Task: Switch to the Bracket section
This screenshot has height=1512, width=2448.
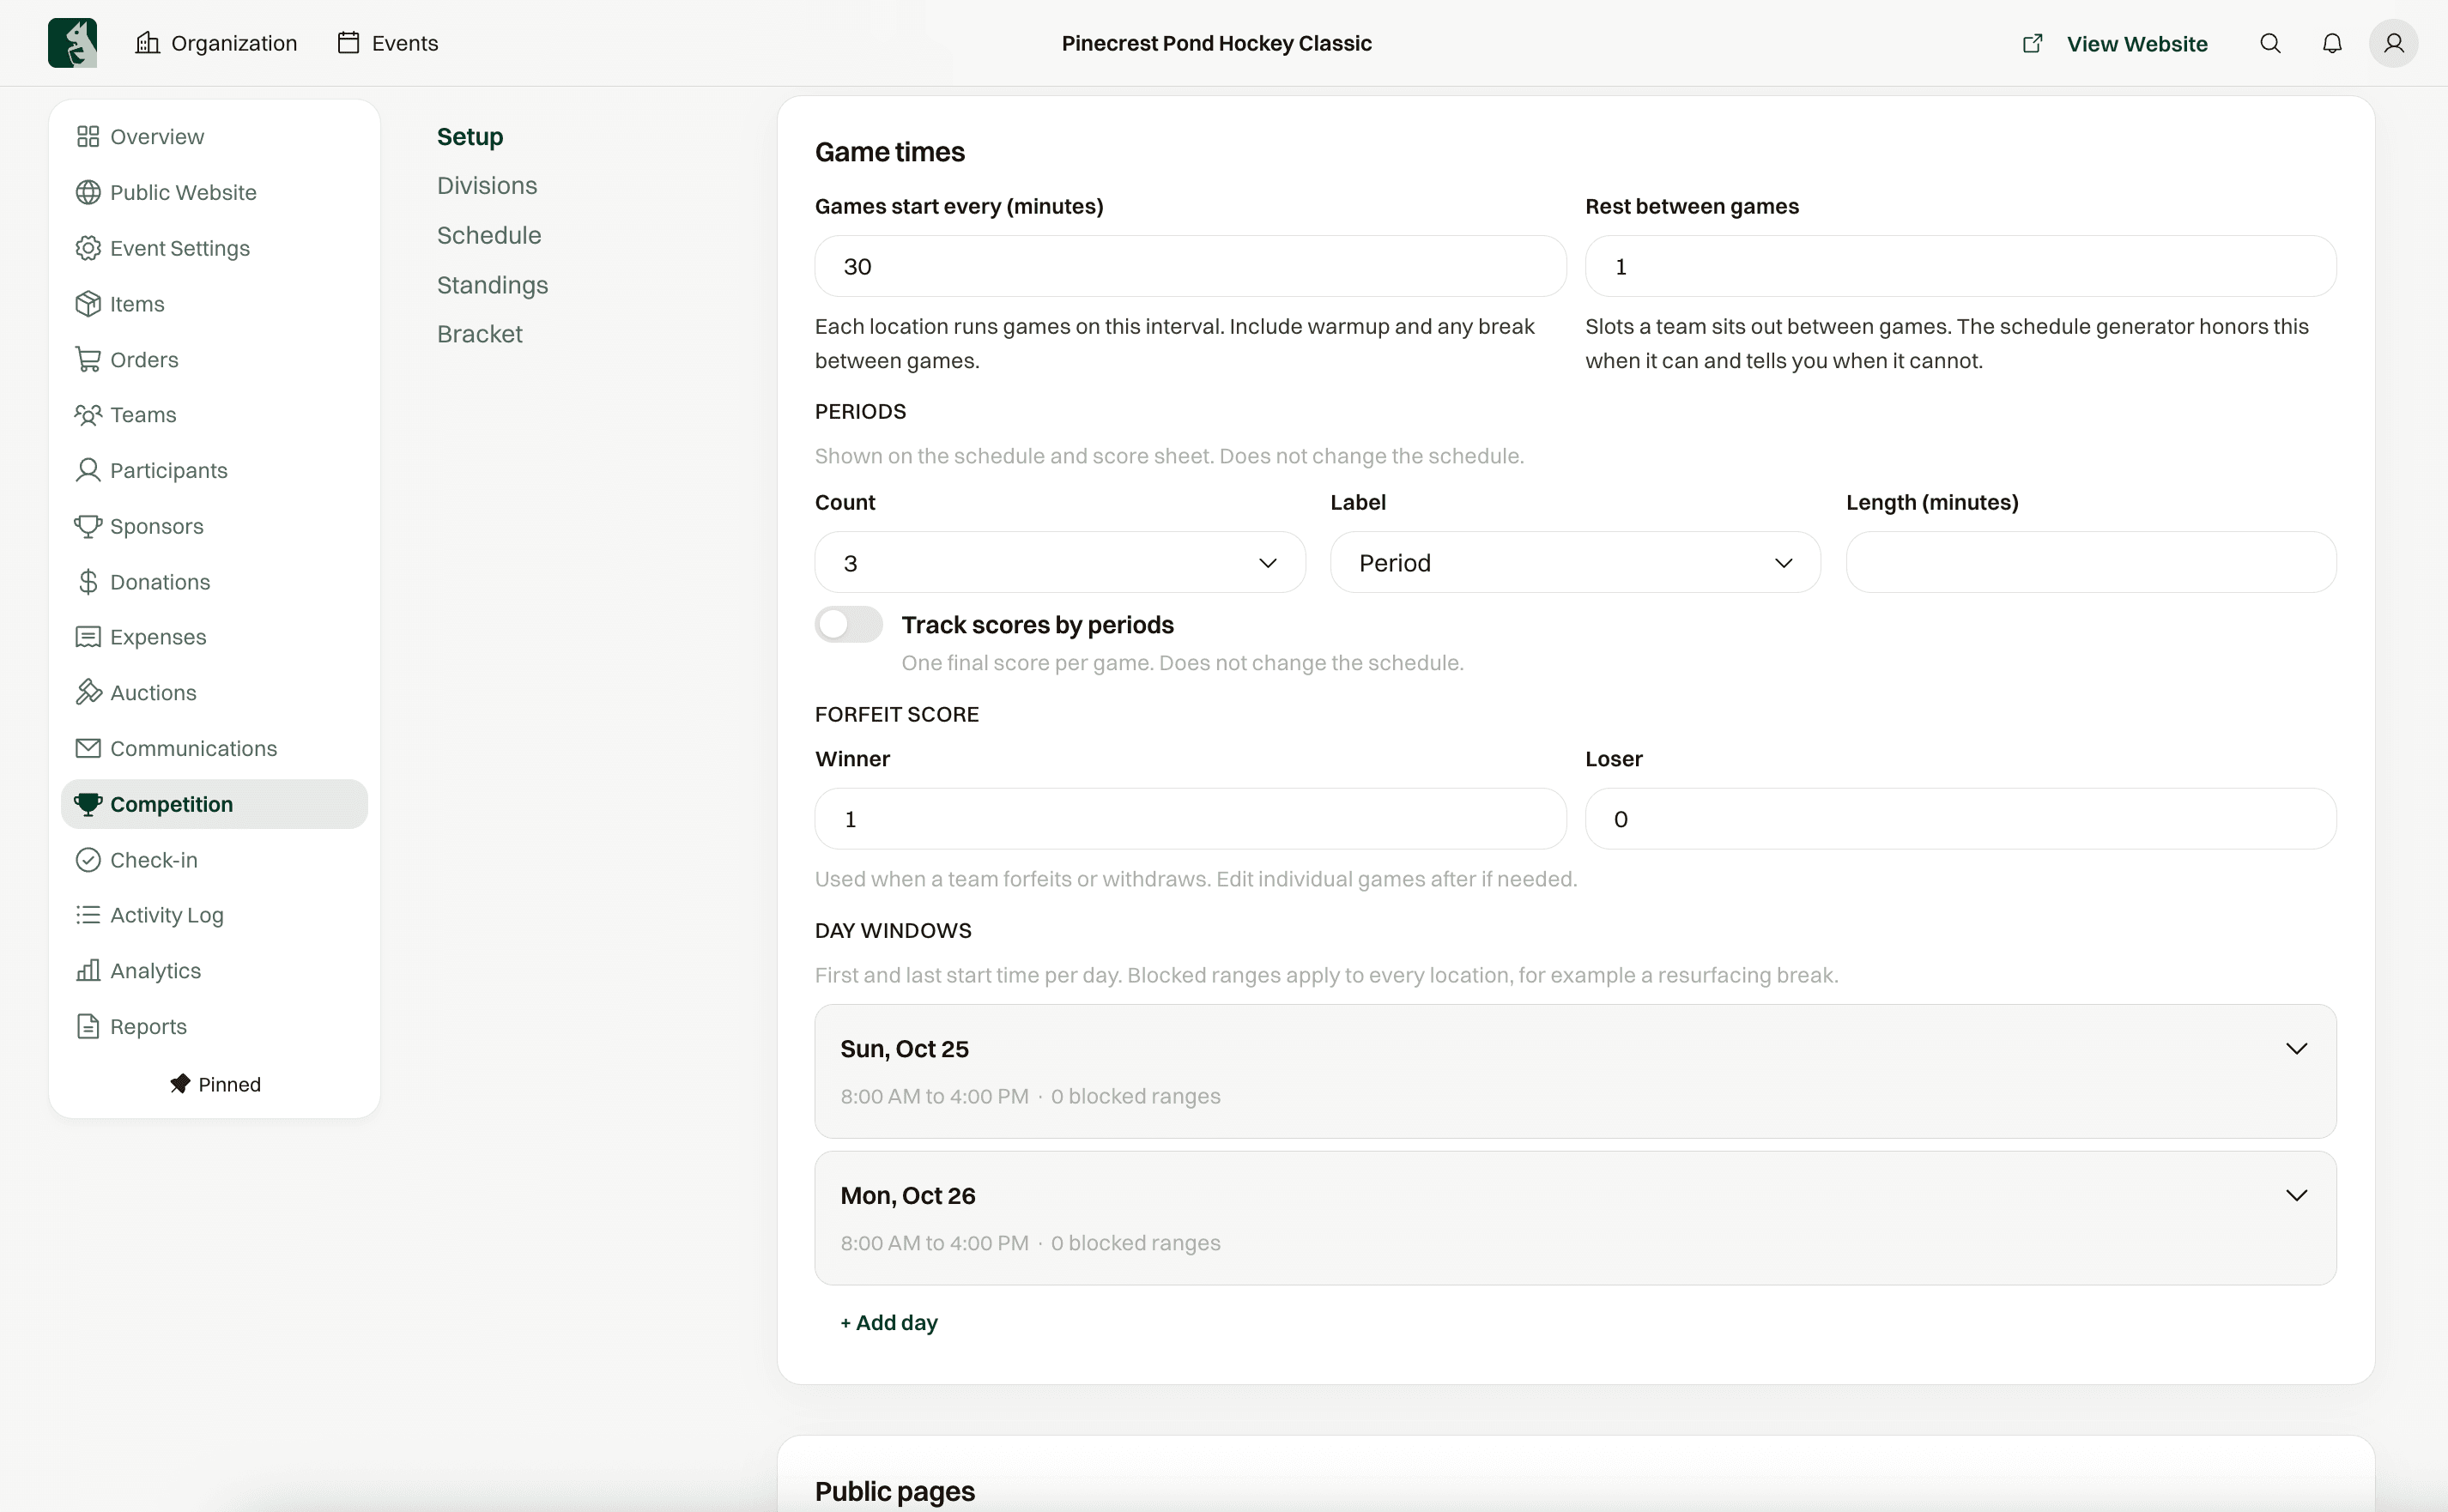Action: (x=479, y=334)
